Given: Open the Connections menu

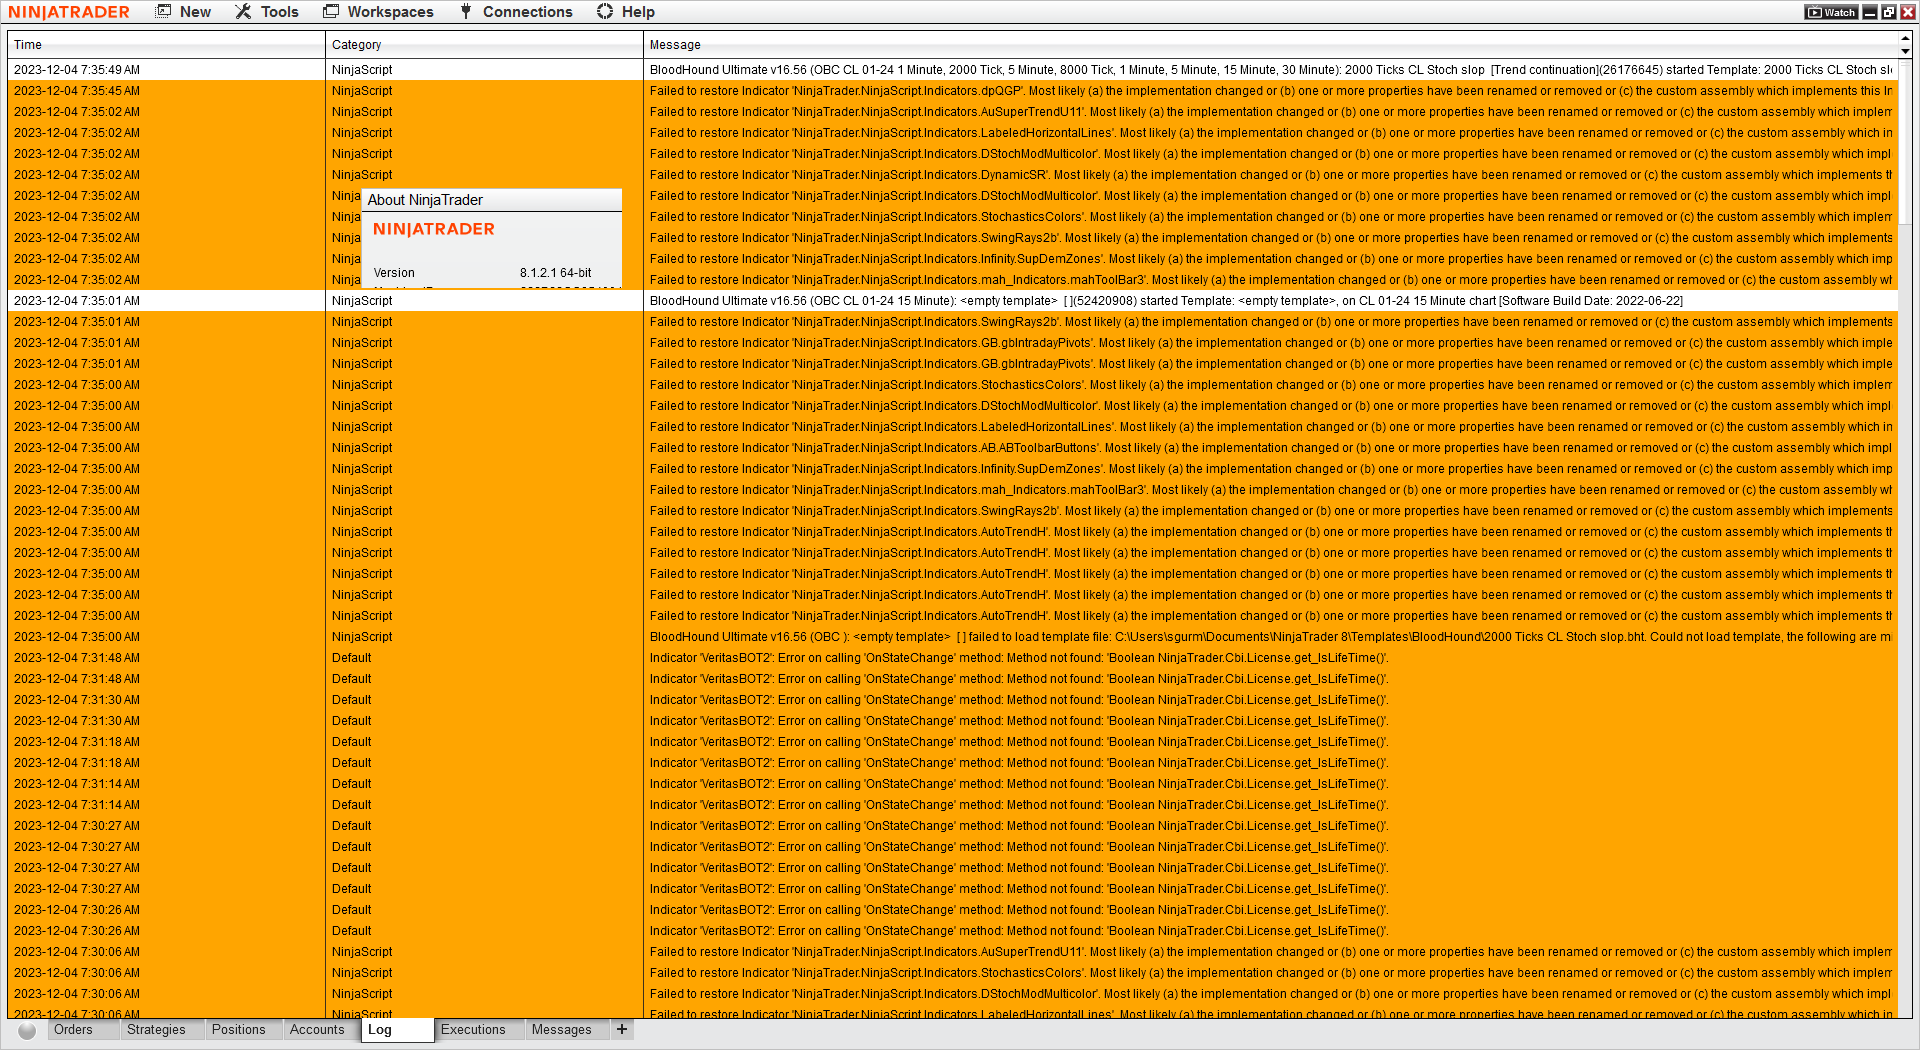Looking at the screenshot, I should point(516,12).
